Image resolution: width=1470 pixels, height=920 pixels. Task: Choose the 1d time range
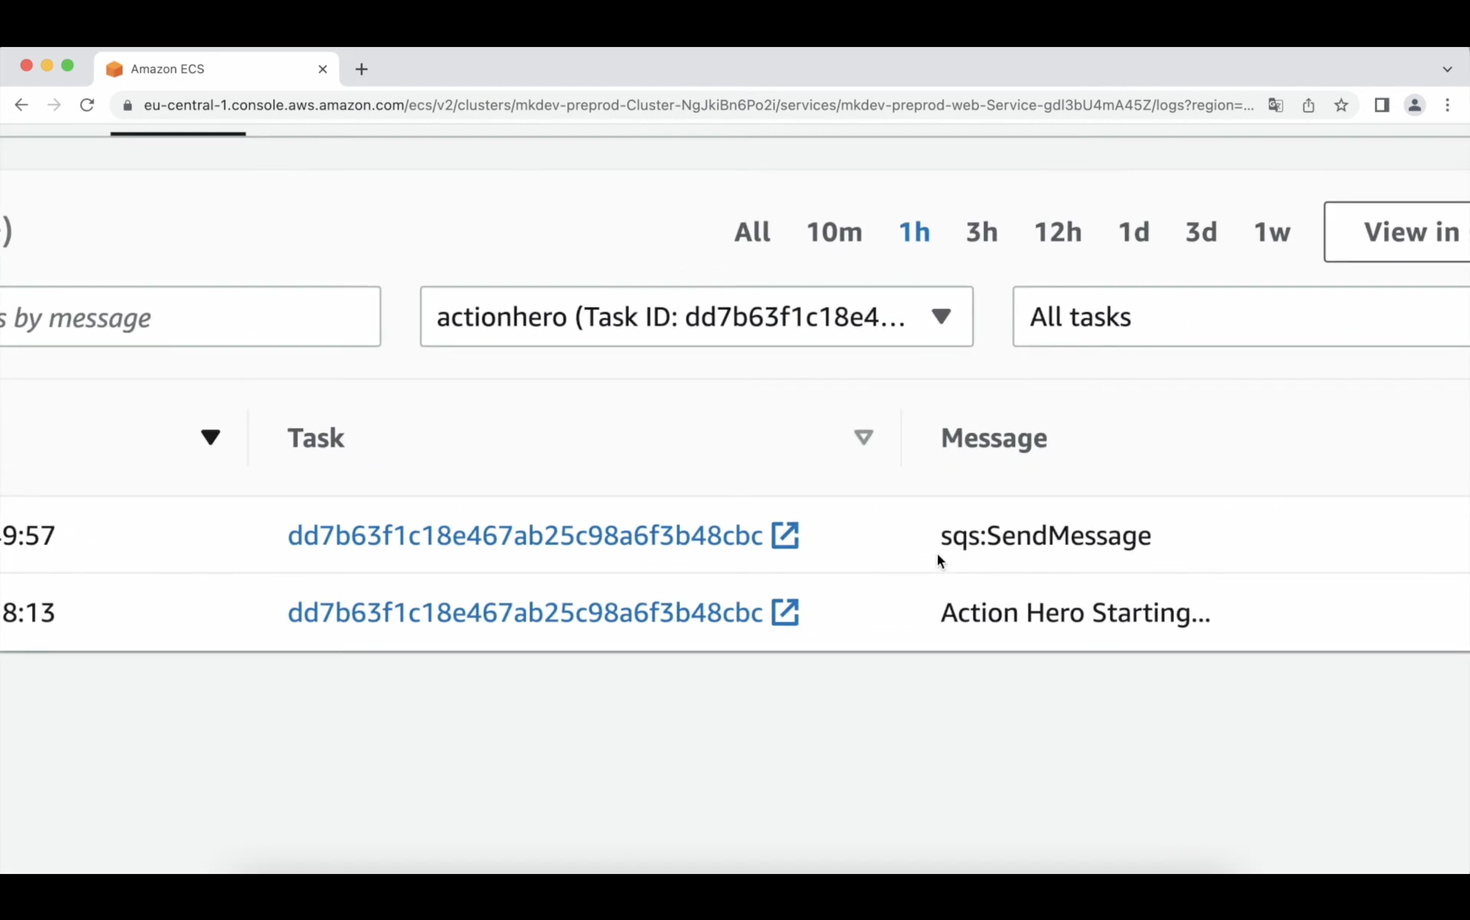point(1133,232)
